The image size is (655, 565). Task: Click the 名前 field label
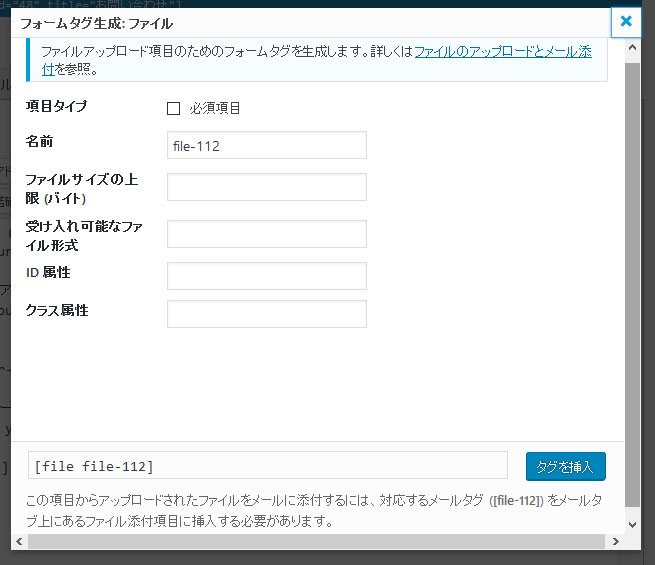[41, 142]
